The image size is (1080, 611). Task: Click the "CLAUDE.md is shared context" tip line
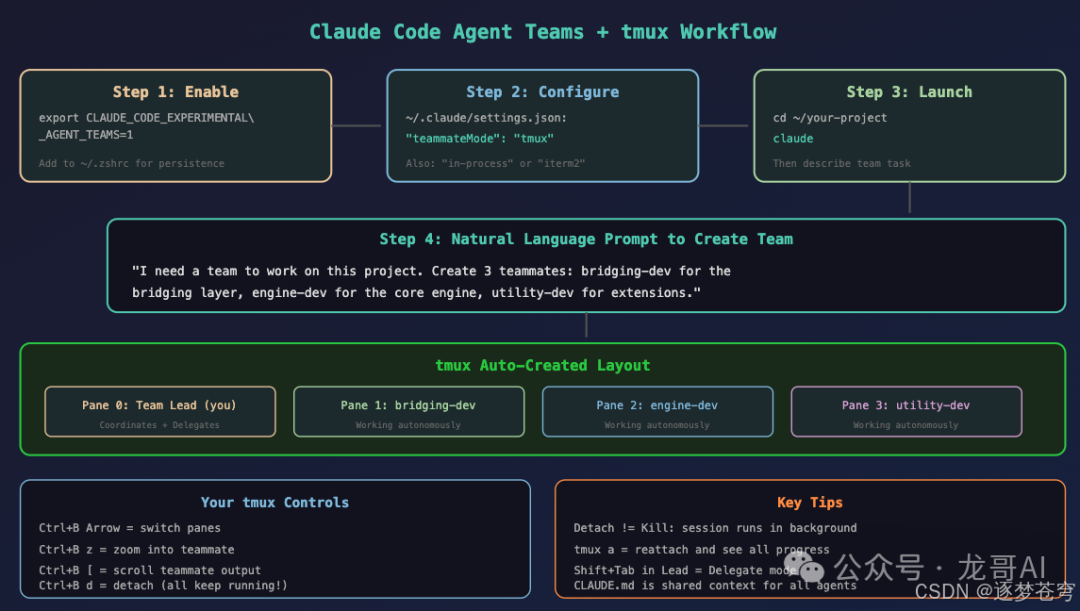(x=715, y=586)
